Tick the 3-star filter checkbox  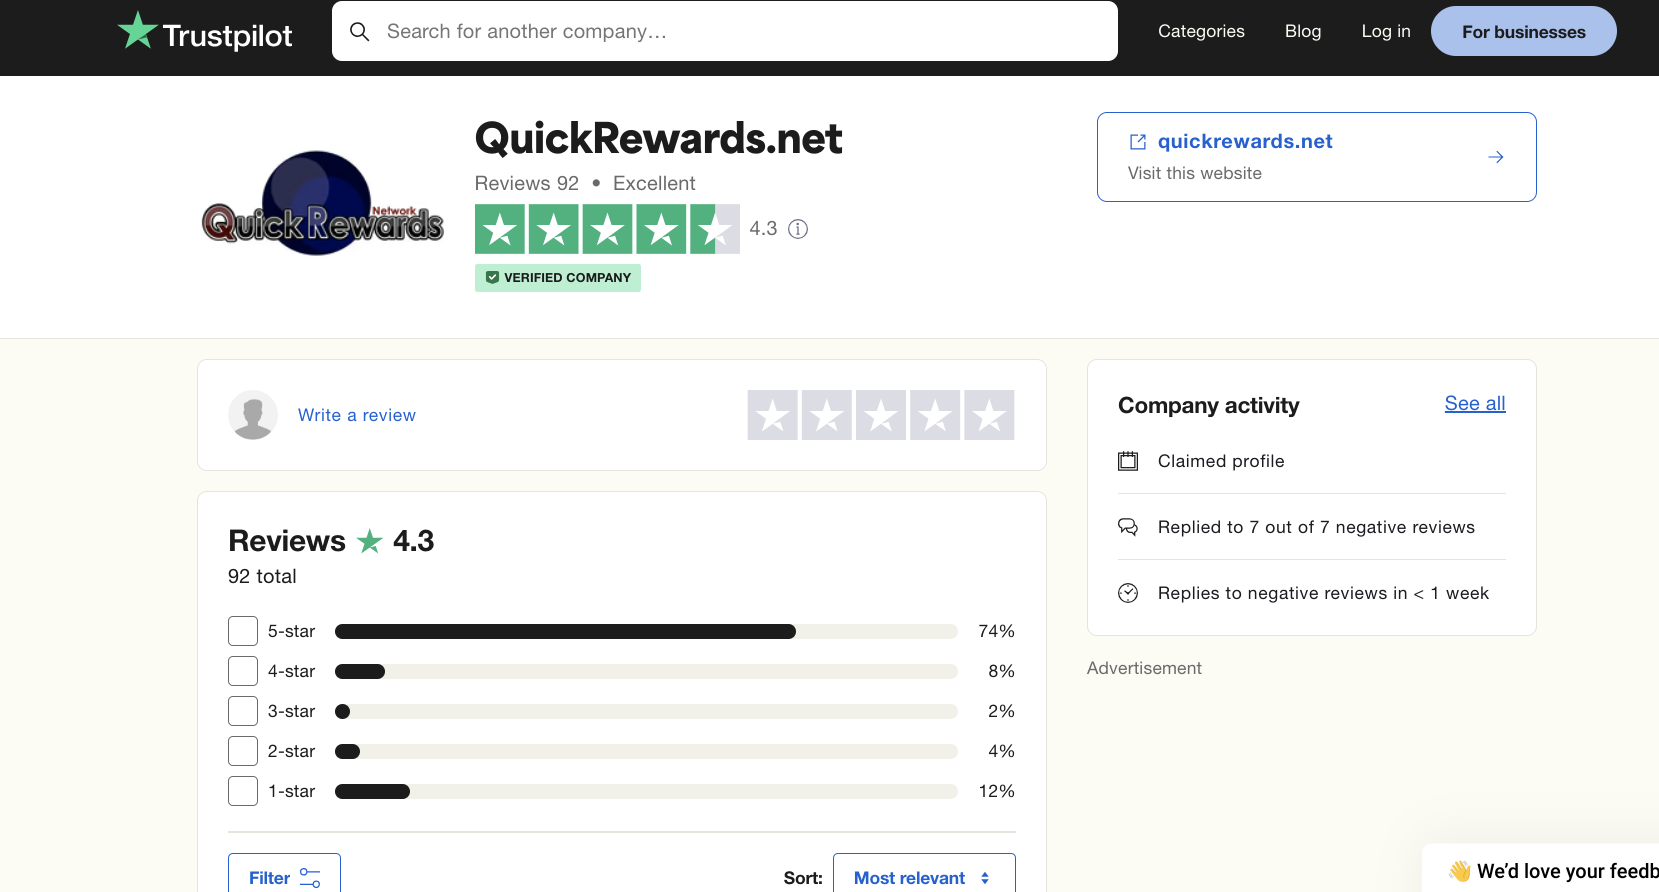pyautogui.click(x=243, y=711)
